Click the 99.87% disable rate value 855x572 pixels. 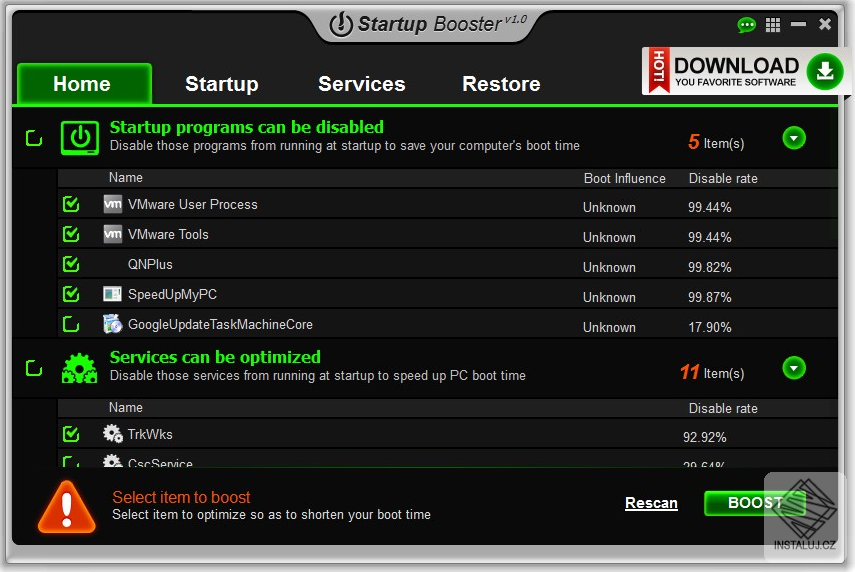(709, 297)
